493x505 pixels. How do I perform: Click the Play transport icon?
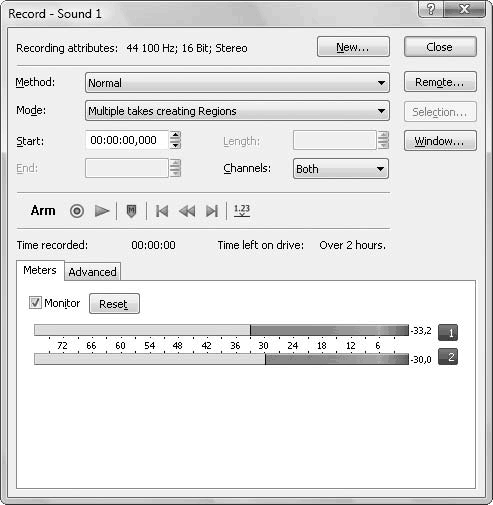pyautogui.click(x=102, y=211)
